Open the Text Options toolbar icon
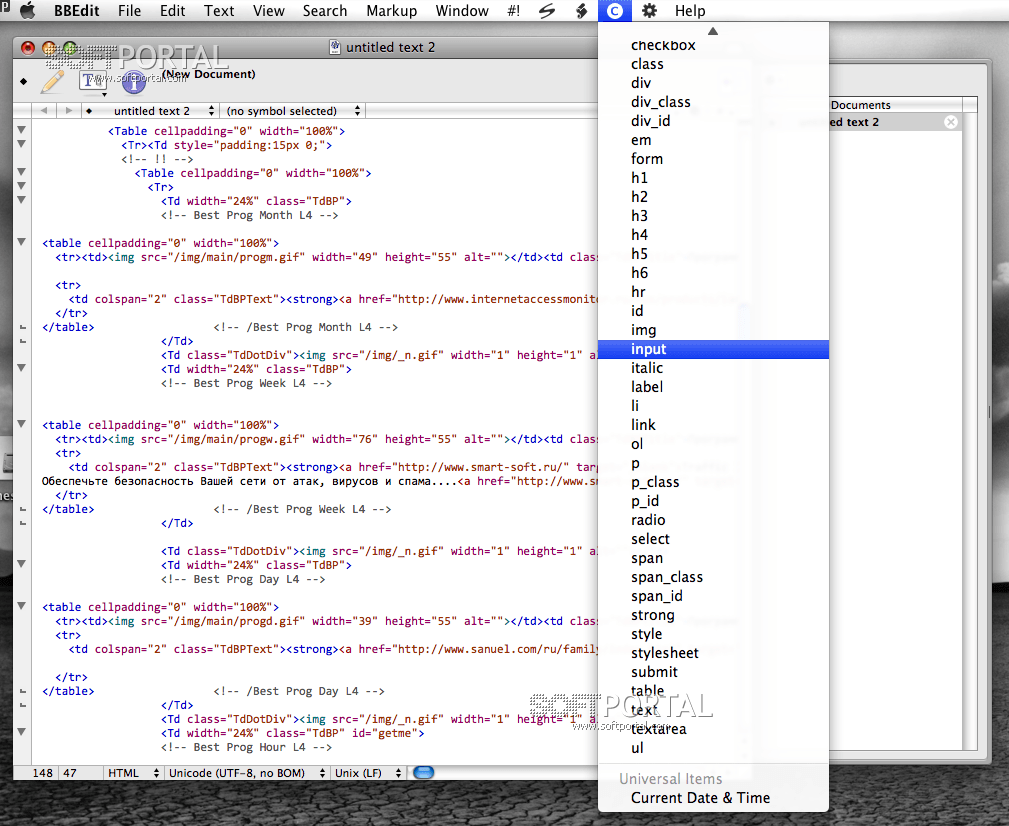This screenshot has width=1009, height=826. (x=94, y=80)
